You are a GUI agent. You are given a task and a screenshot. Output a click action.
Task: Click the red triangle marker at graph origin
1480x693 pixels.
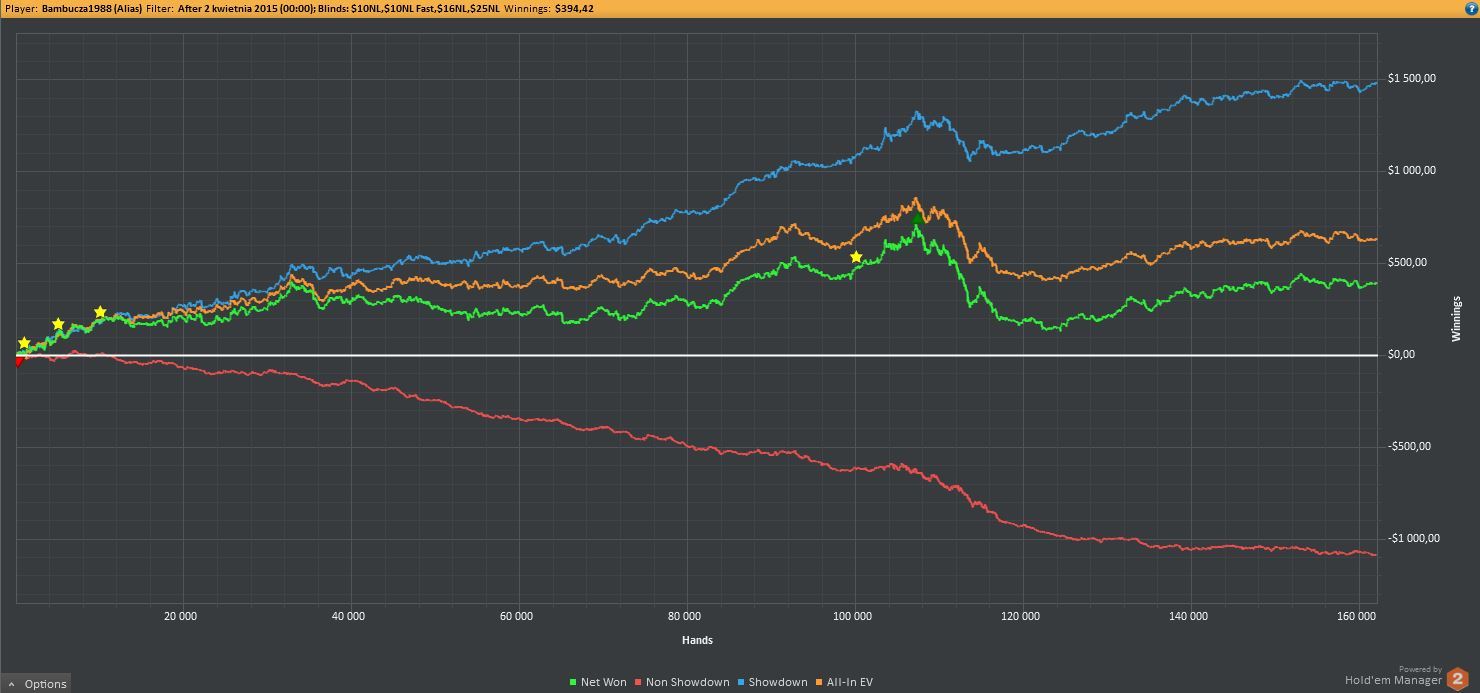coord(19,362)
